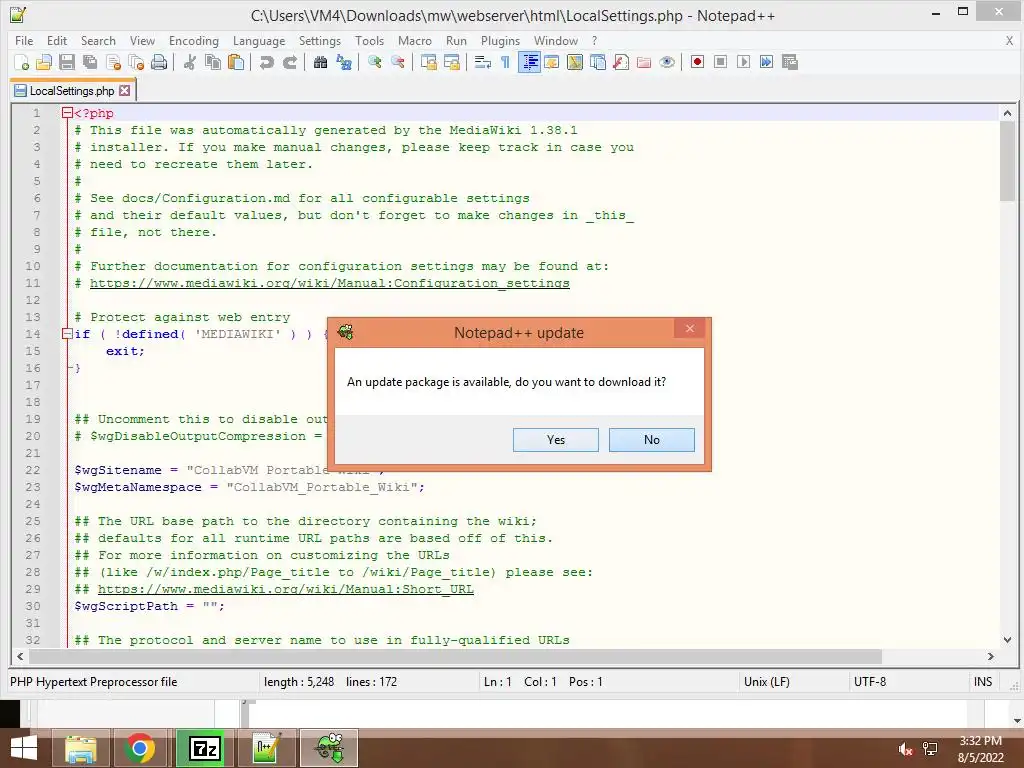Open user defined language icon
The width and height of the screenshot is (1024, 768).
pyautogui.click(x=552, y=62)
